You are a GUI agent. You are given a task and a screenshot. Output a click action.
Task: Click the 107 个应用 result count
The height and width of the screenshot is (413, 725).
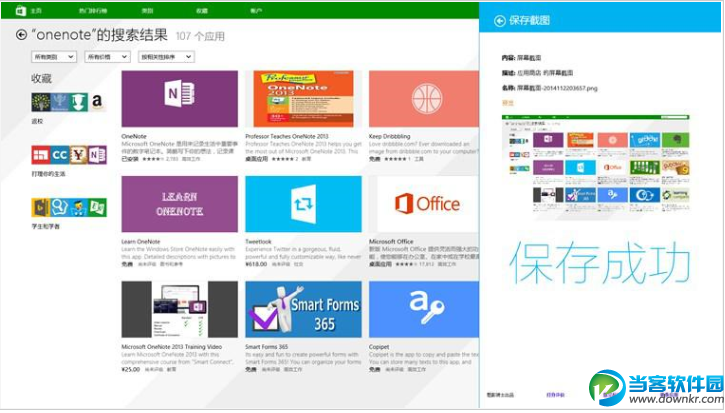pos(200,36)
